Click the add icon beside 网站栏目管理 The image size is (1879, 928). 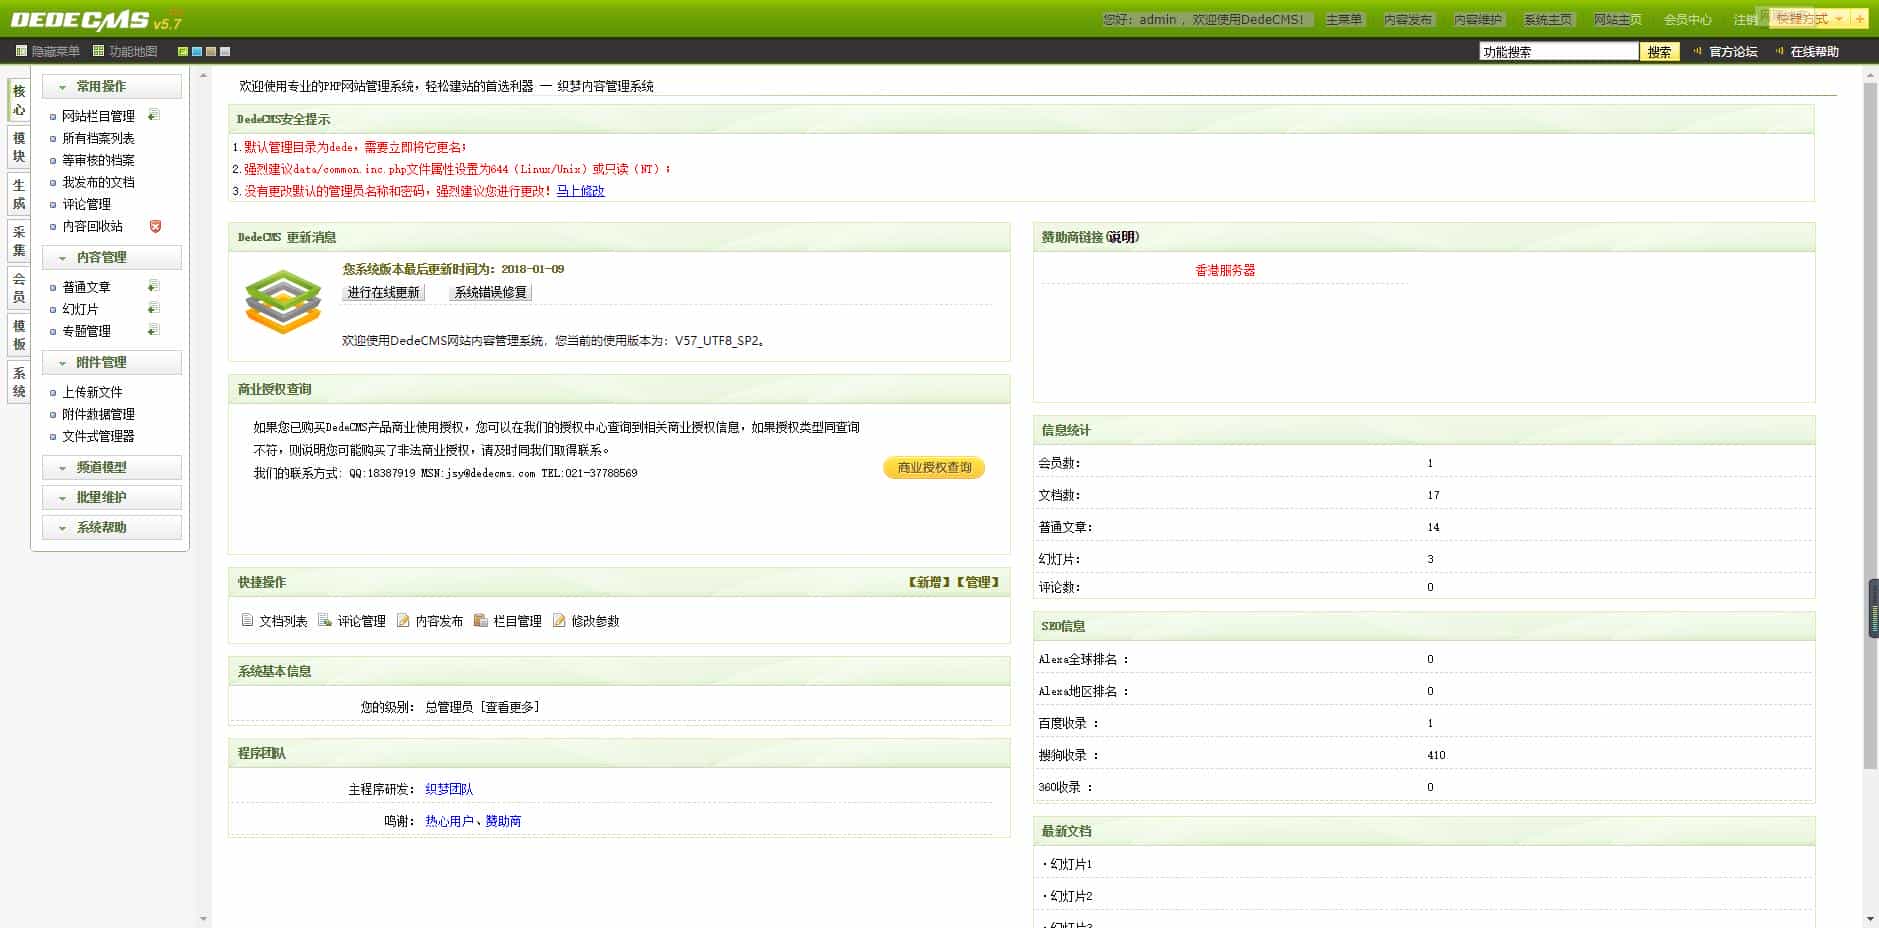click(154, 116)
